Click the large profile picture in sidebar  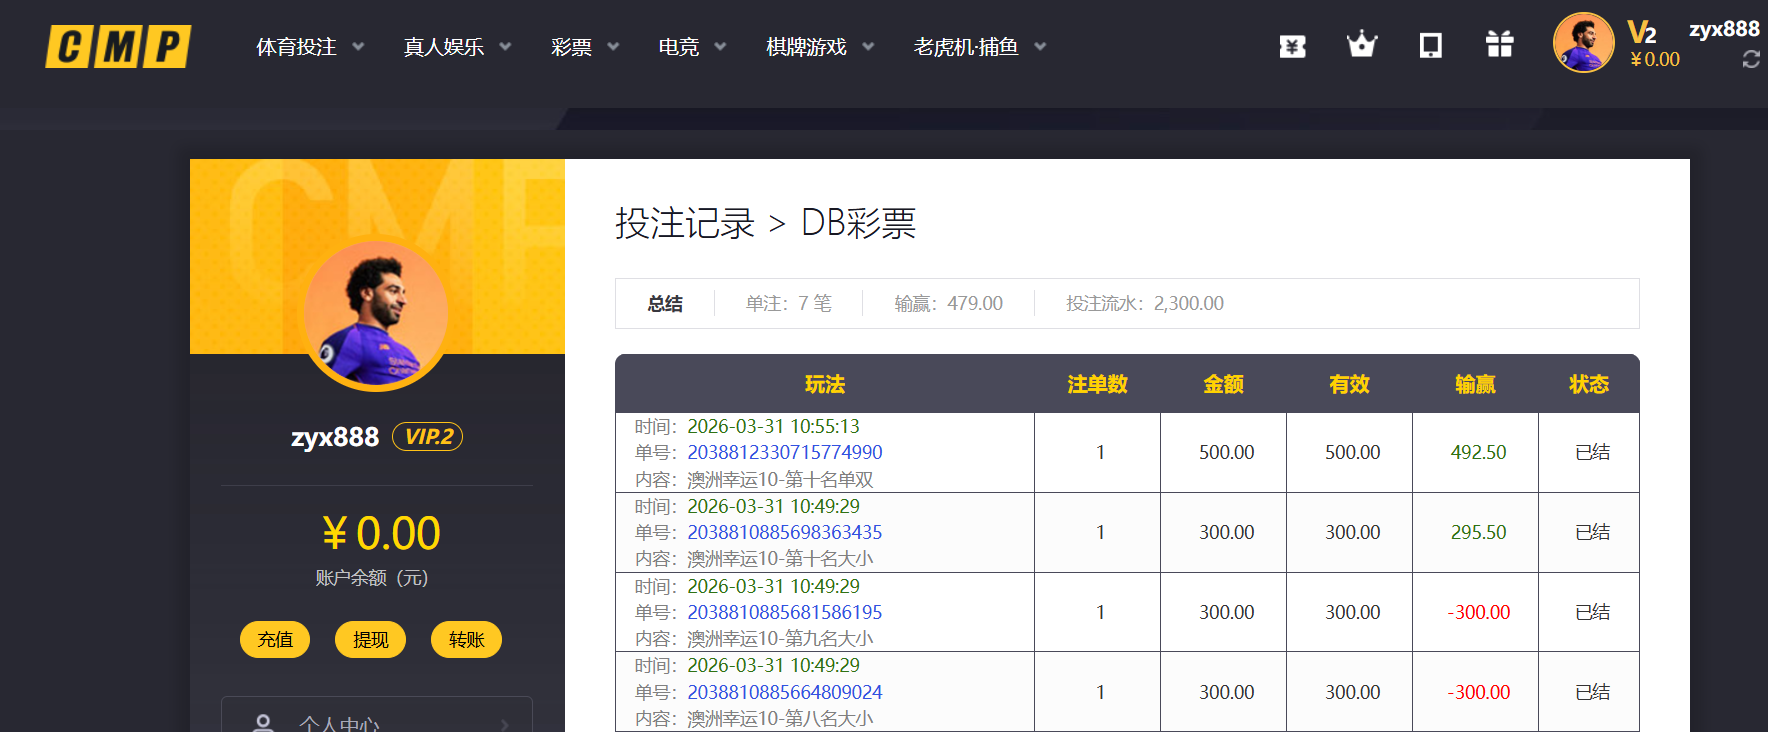pos(376,314)
